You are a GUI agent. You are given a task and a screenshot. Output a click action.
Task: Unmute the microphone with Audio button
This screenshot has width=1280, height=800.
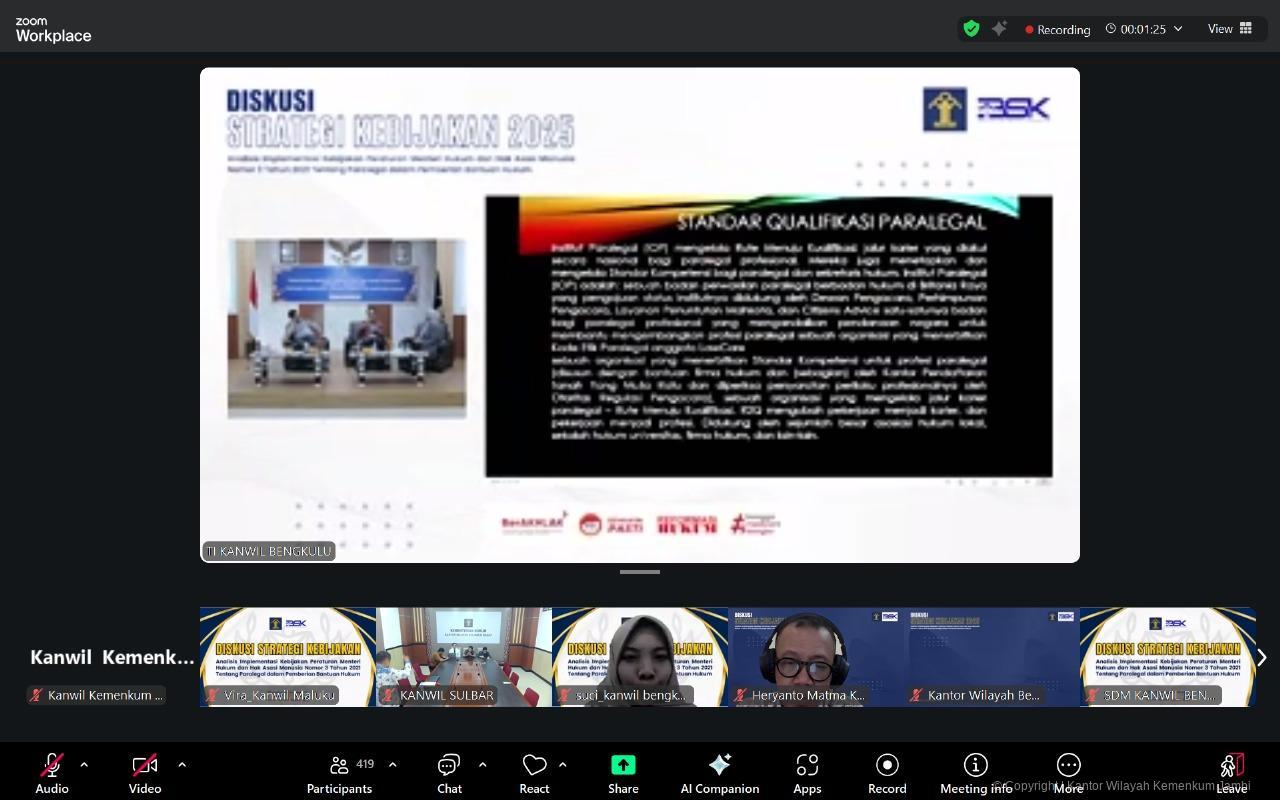click(52, 773)
